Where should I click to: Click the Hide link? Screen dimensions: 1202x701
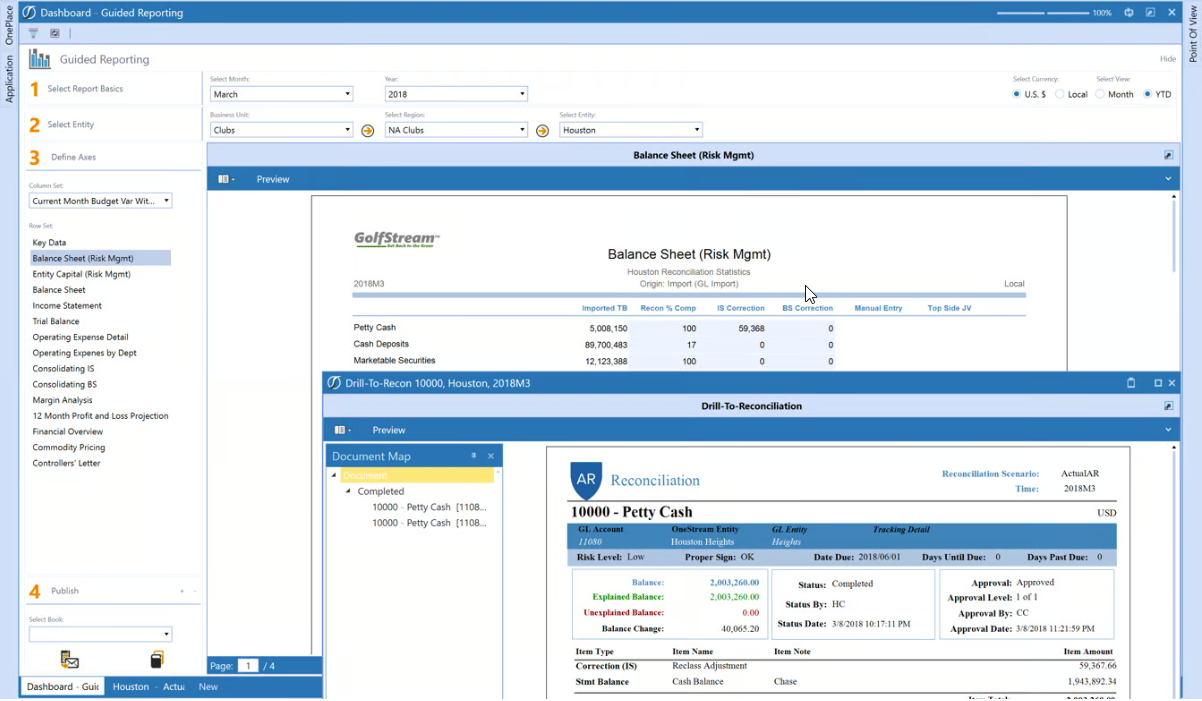tap(1167, 59)
